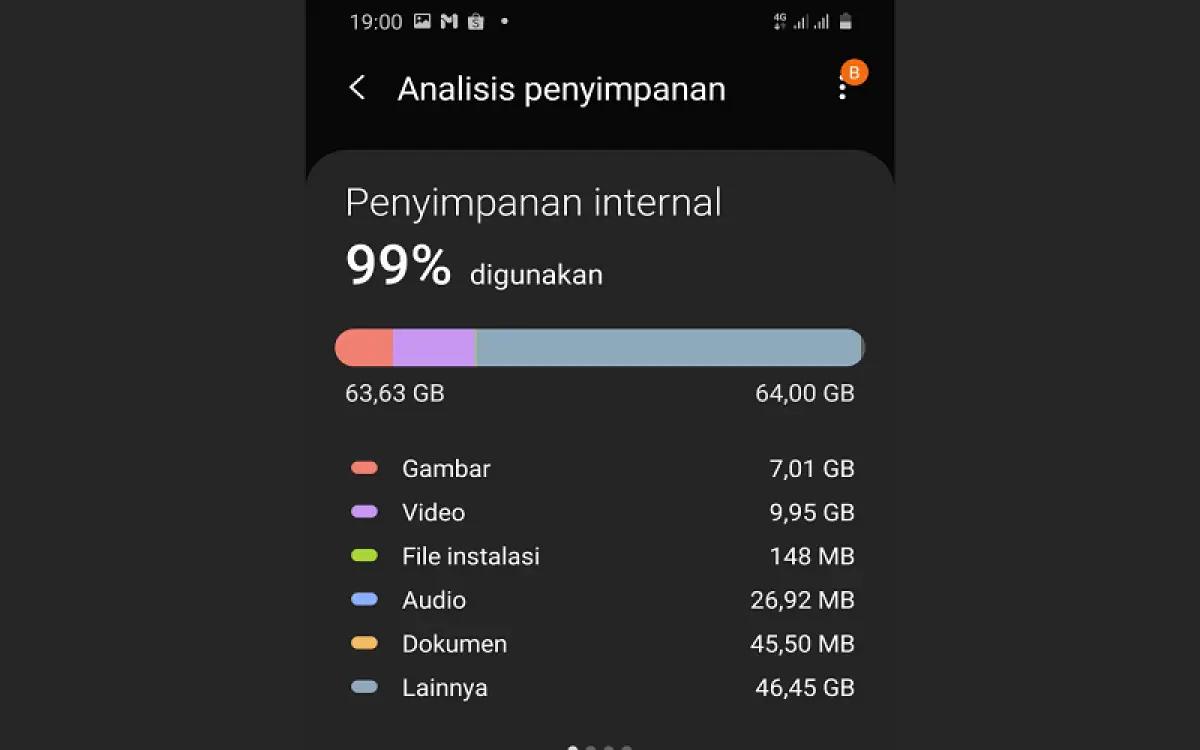Open the Gmail notification icon in status bar
This screenshot has width=1200, height=750.
click(x=448, y=20)
